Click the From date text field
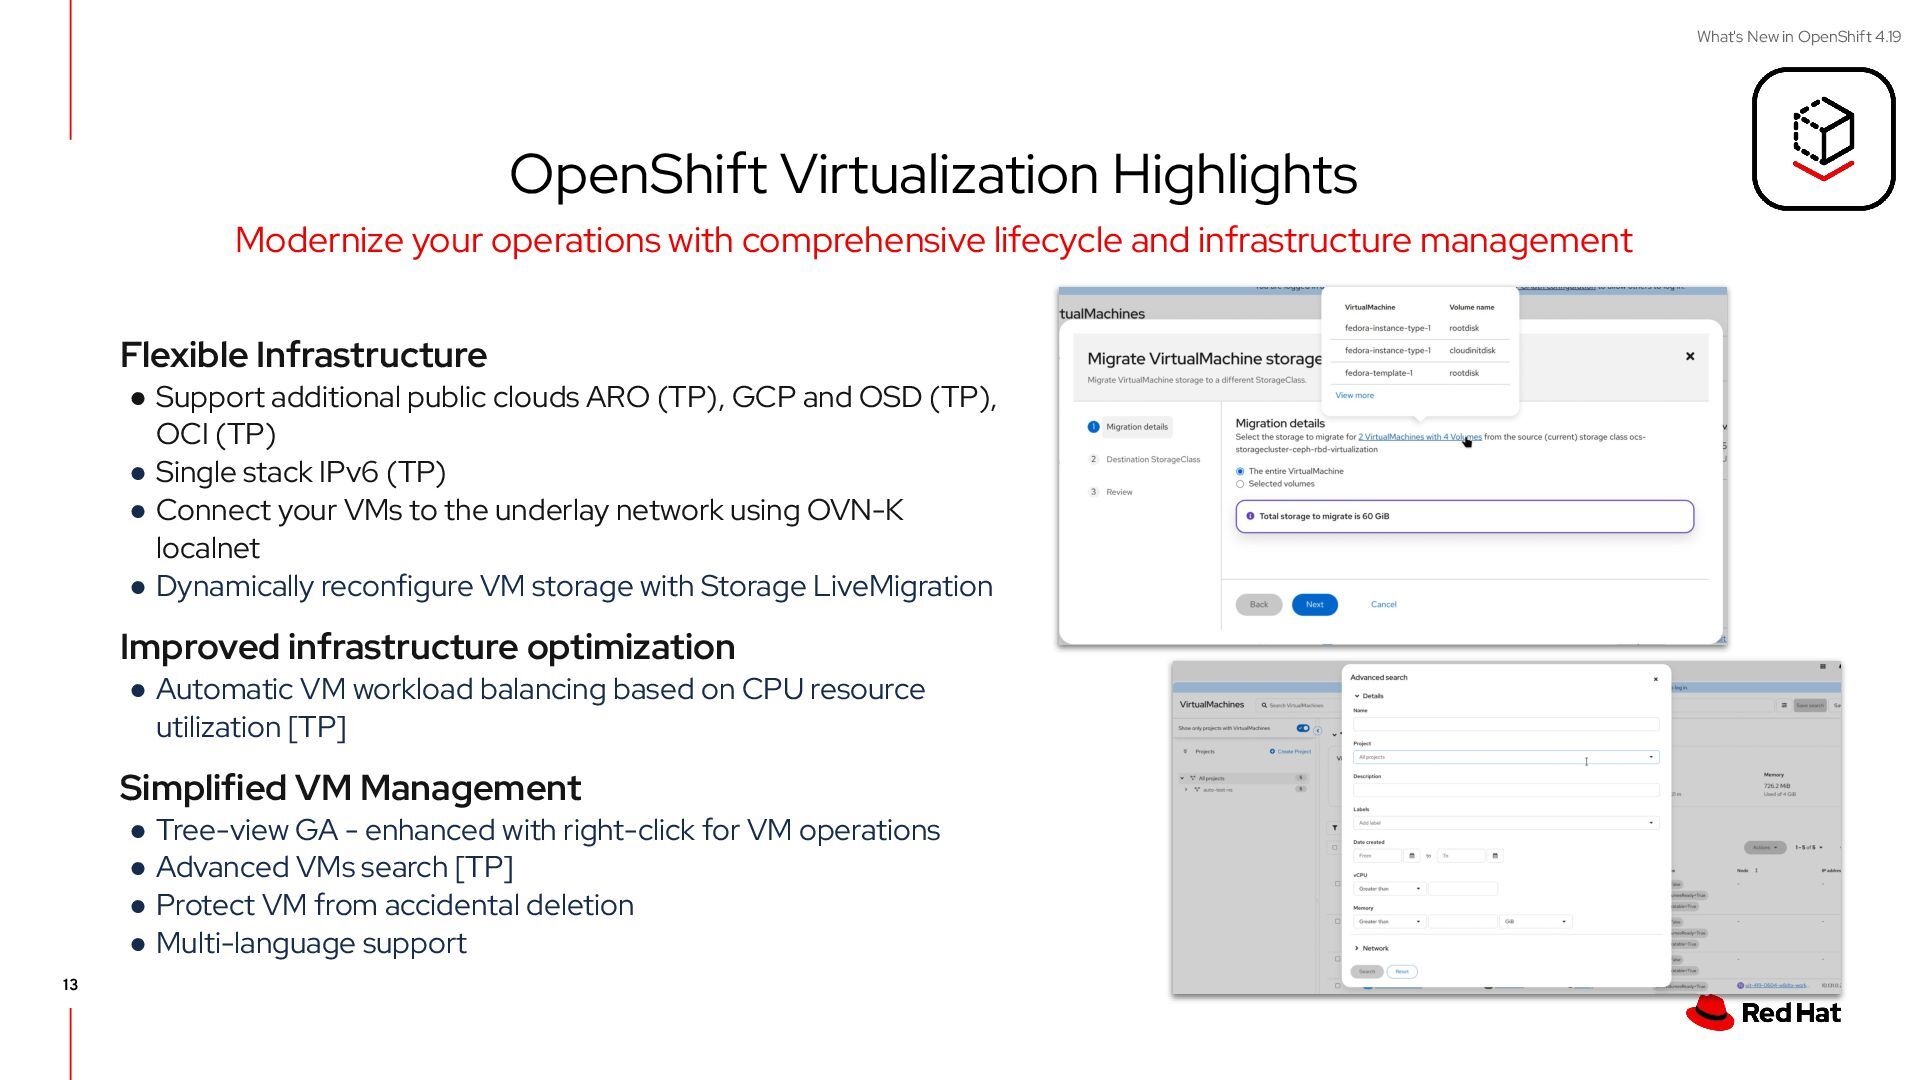The height and width of the screenshot is (1080, 1920). pyautogui.click(x=1379, y=856)
